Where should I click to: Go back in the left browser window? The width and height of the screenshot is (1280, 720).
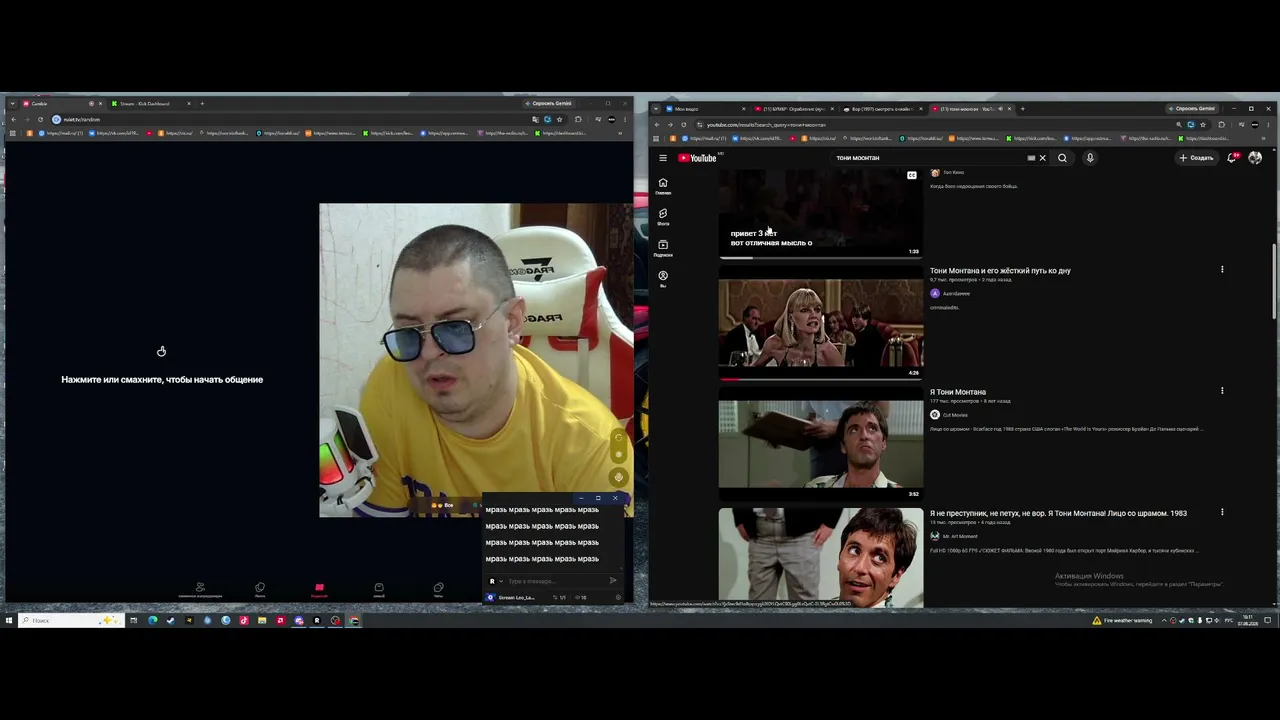[x=13, y=120]
